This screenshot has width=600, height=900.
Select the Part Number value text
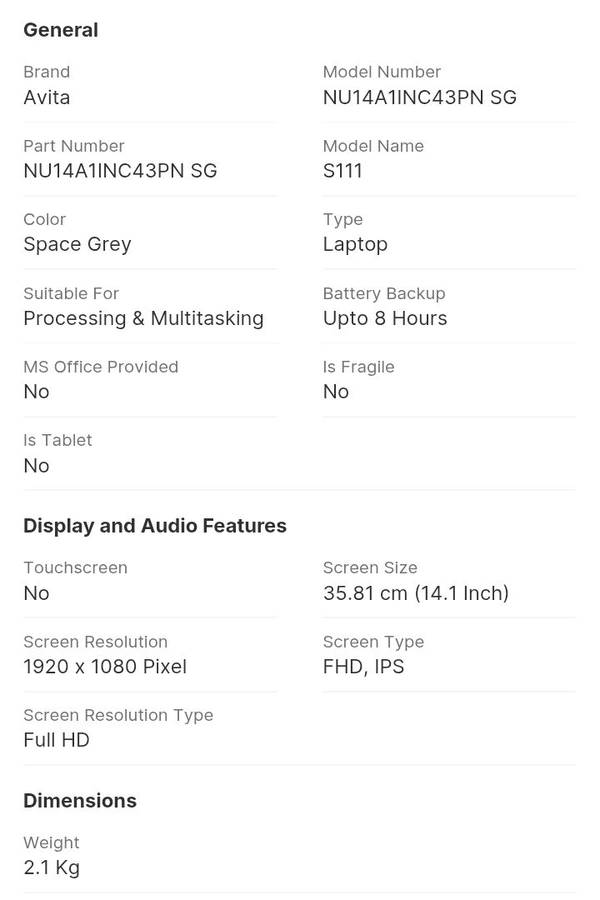120,171
